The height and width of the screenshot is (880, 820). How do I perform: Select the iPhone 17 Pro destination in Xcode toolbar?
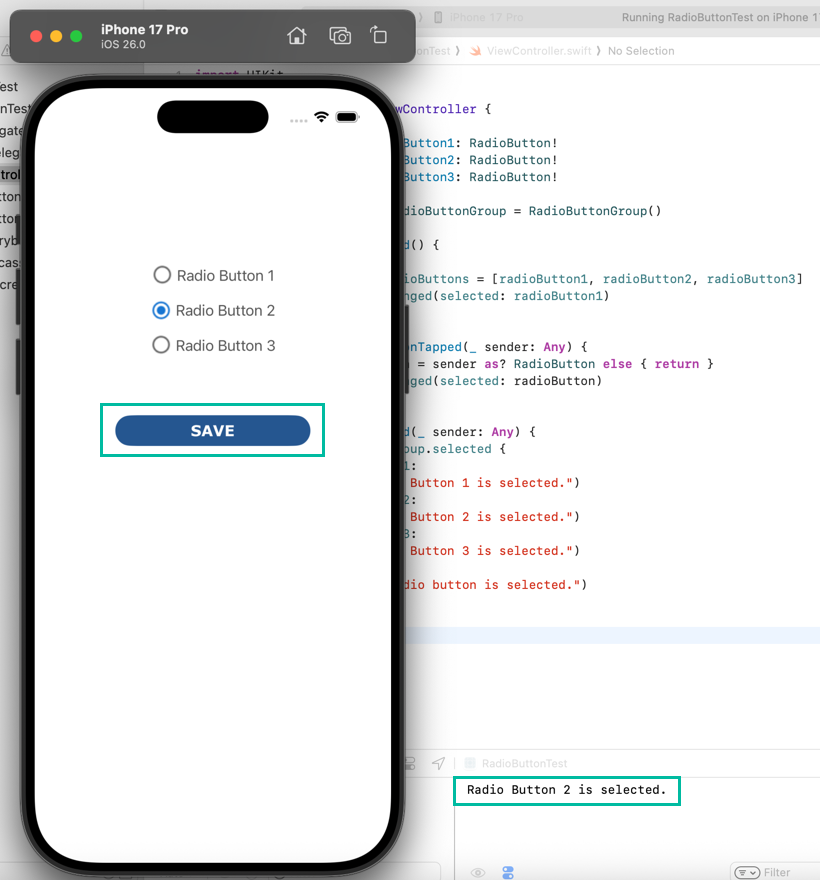pyautogui.click(x=485, y=18)
